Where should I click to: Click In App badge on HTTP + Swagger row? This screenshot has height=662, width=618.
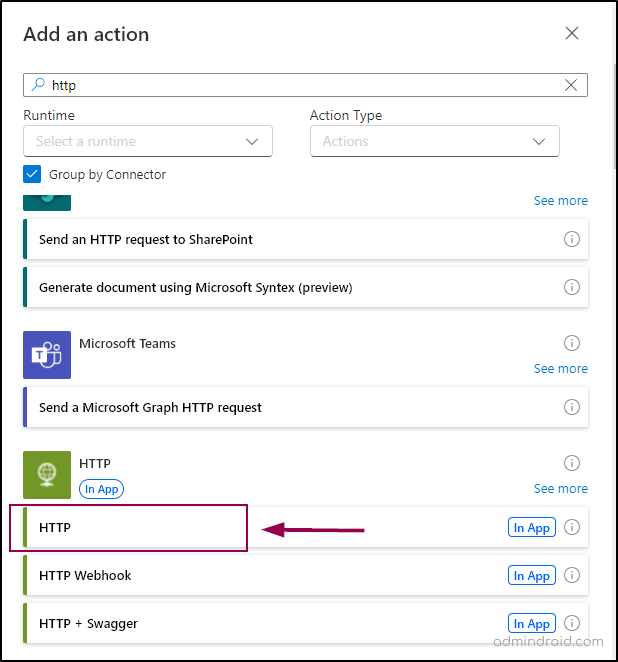click(531, 623)
